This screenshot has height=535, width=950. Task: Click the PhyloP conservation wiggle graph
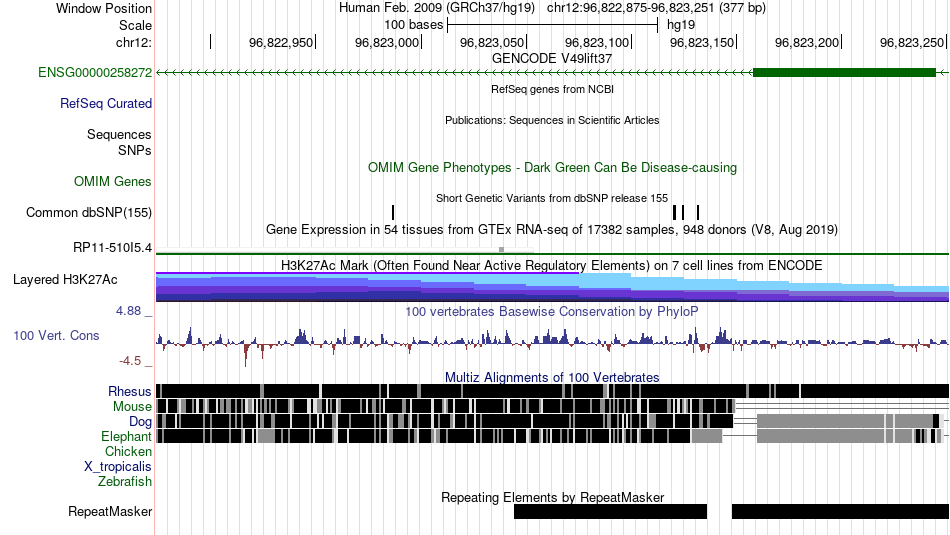click(552, 345)
